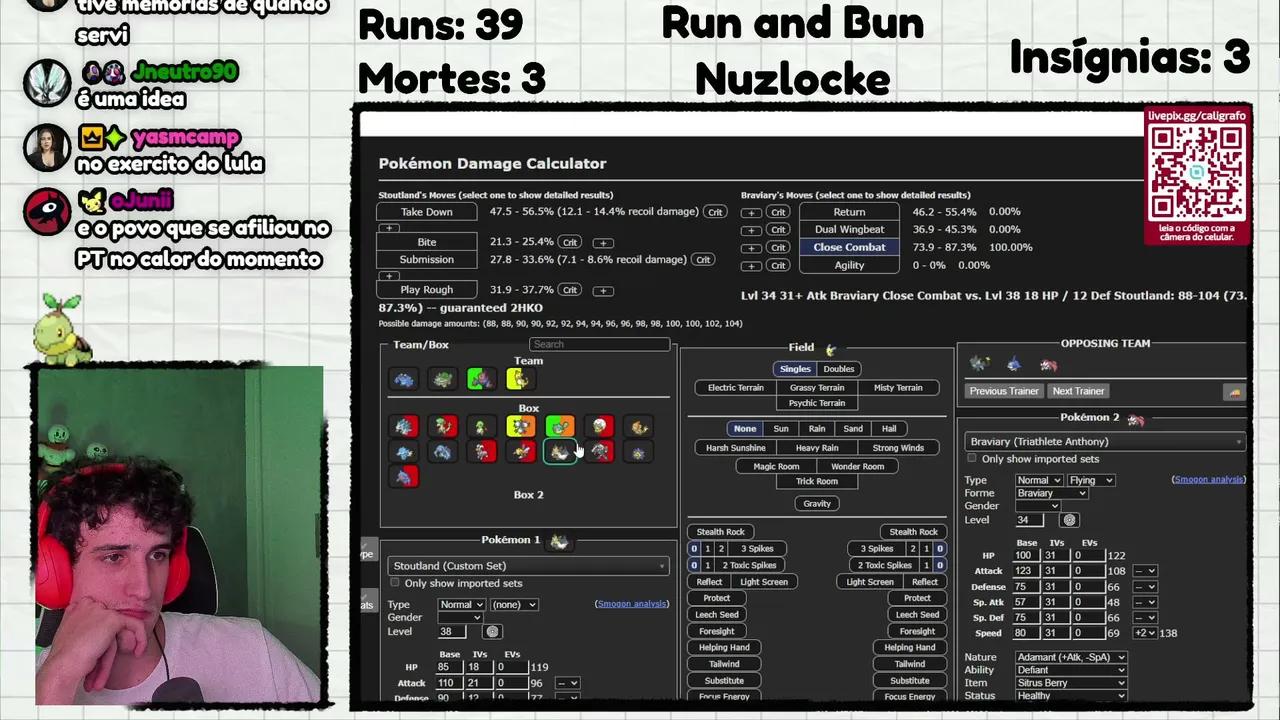Viewport: 1280px width, 720px height.
Task: Click the small icon right of Next Trainer
Action: [1234, 392]
